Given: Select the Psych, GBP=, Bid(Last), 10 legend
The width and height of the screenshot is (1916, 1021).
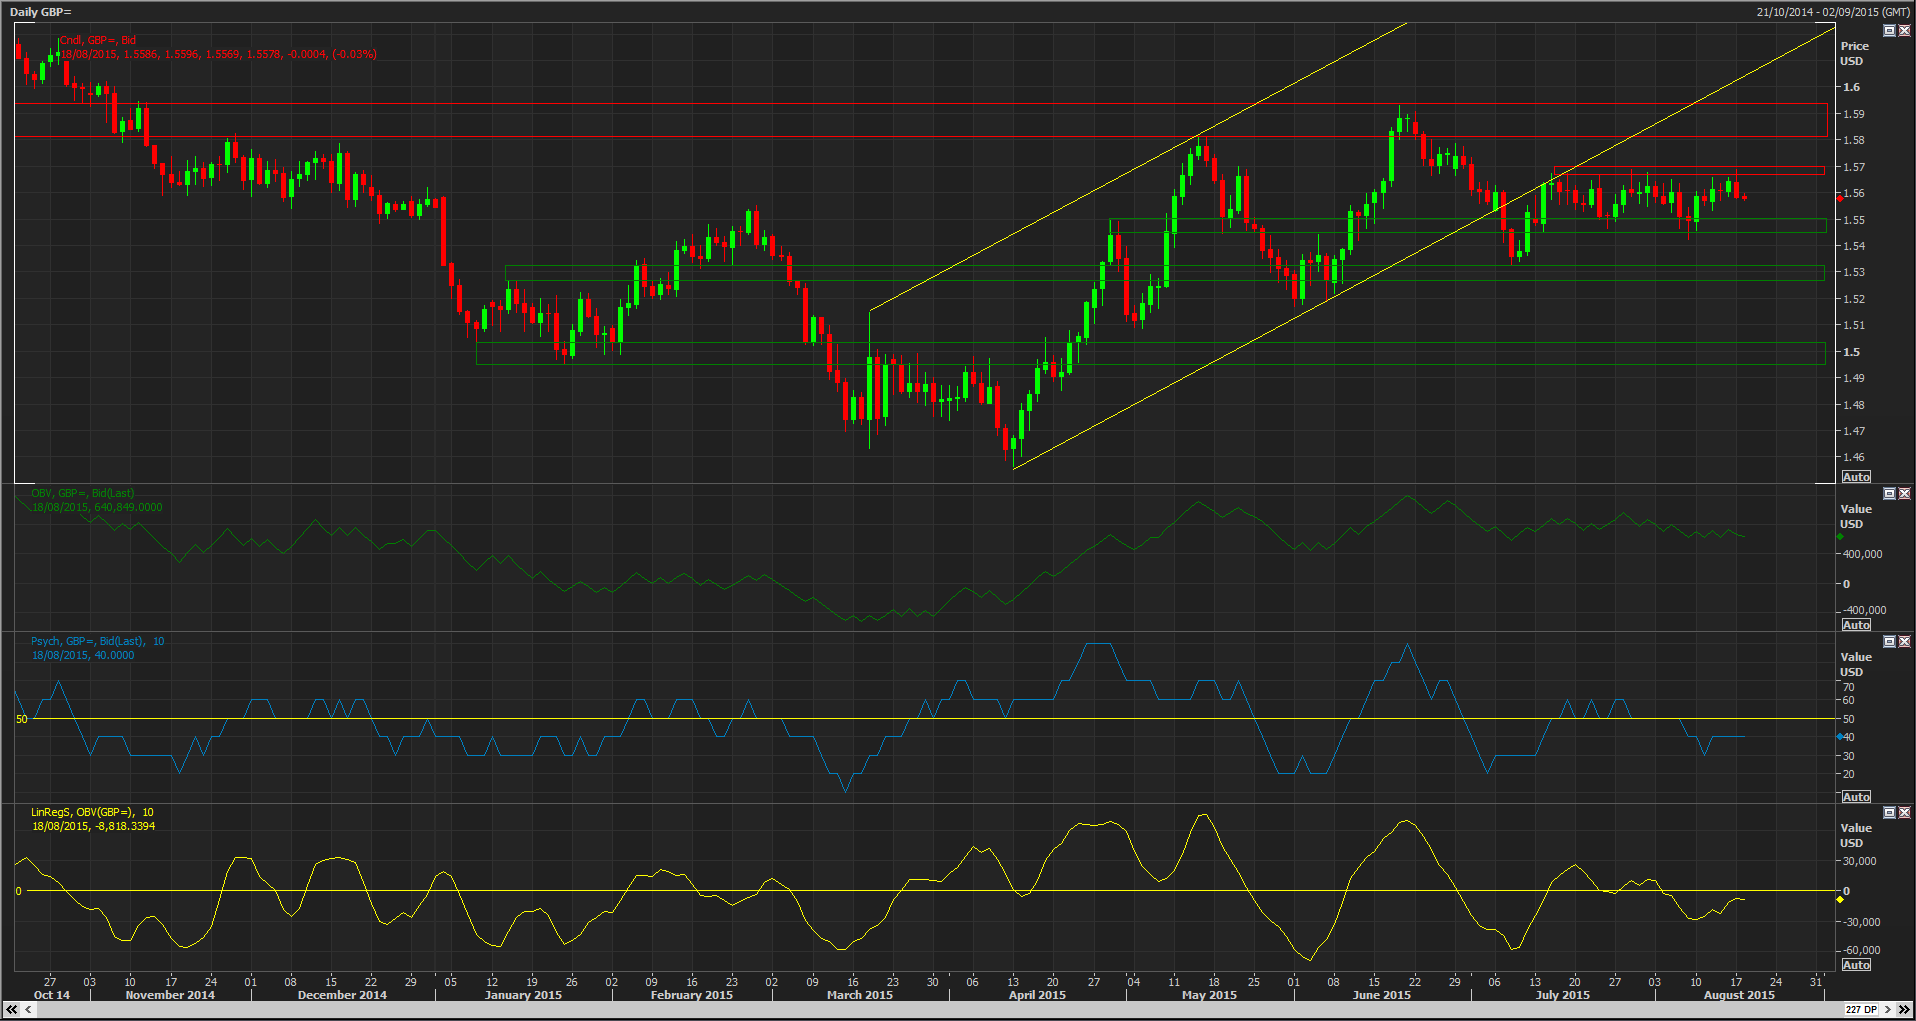Looking at the screenshot, I should 97,641.
